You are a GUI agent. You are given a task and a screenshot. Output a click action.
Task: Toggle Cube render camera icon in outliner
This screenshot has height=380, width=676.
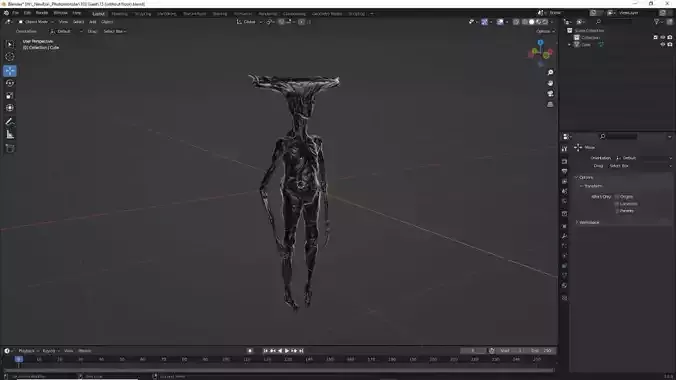670,44
